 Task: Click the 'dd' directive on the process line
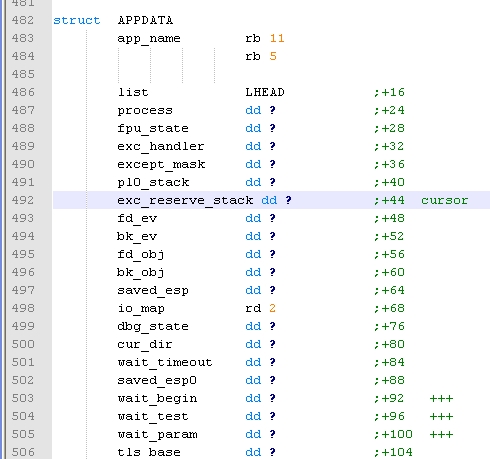click(x=253, y=110)
